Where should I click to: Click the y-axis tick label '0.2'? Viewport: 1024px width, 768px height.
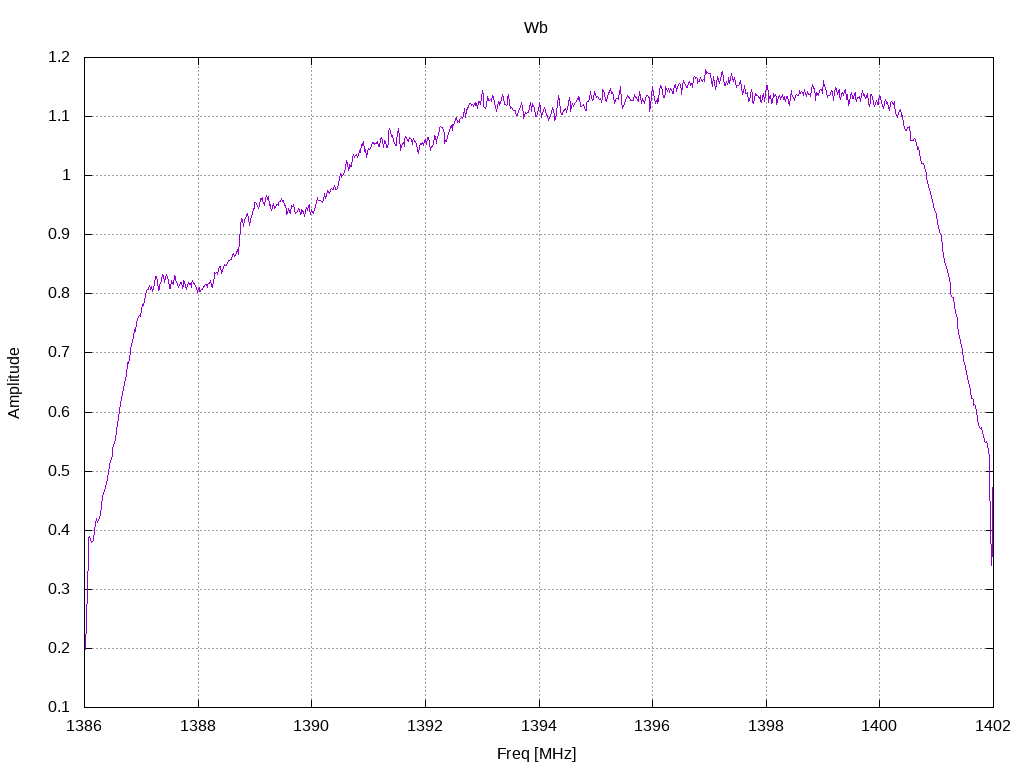[59, 648]
